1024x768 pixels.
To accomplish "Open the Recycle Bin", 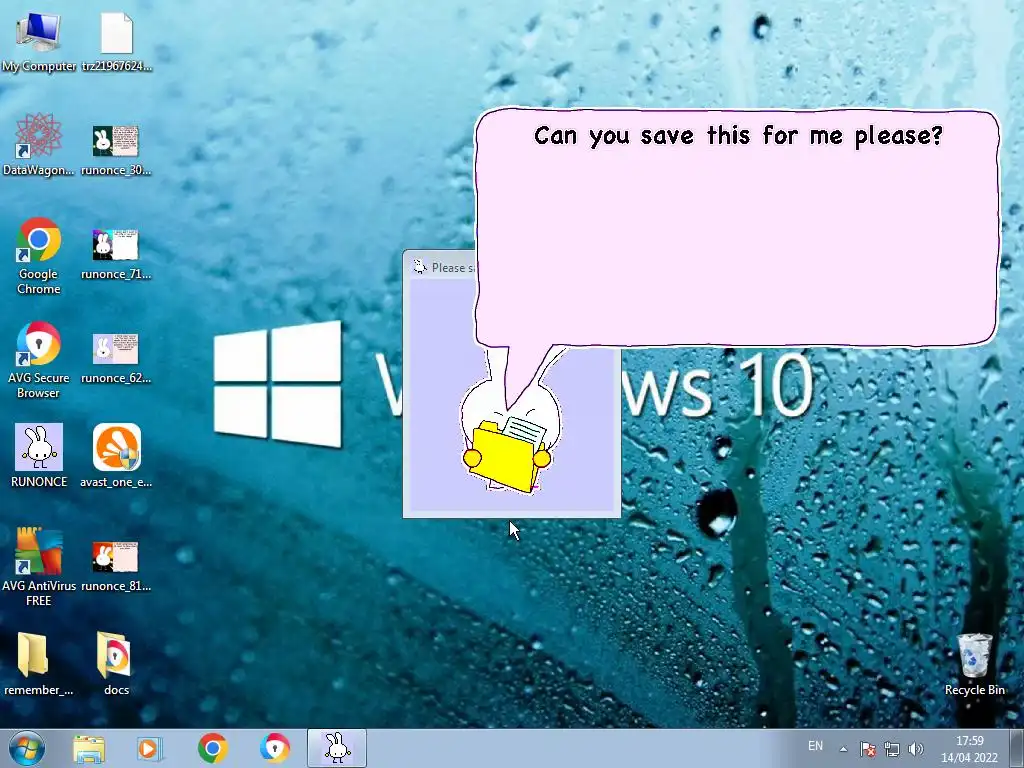I will (974, 664).
